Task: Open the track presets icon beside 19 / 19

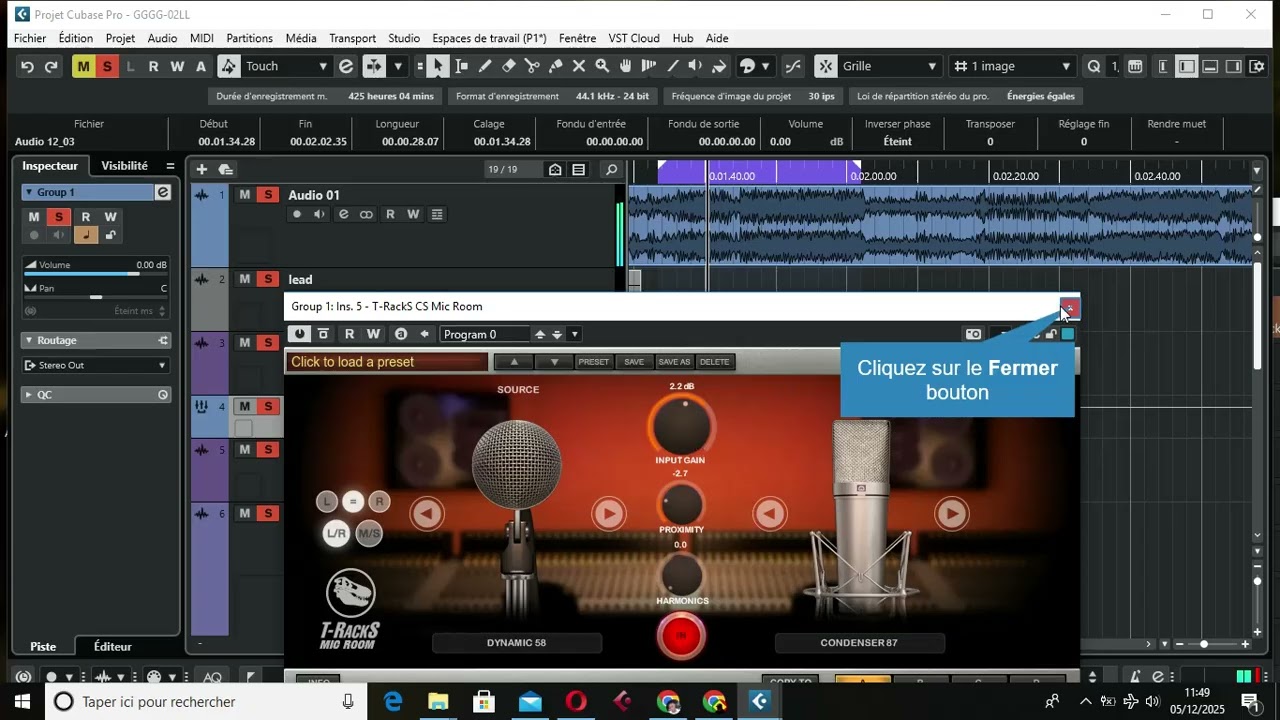Action: [555, 169]
